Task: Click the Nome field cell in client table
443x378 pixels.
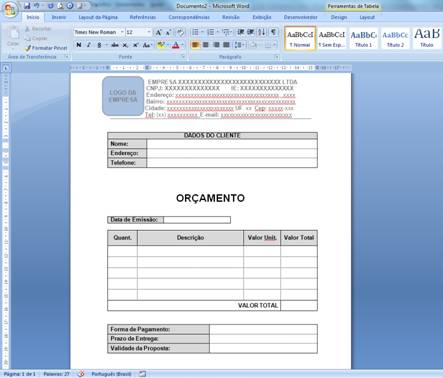Action: point(232,144)
